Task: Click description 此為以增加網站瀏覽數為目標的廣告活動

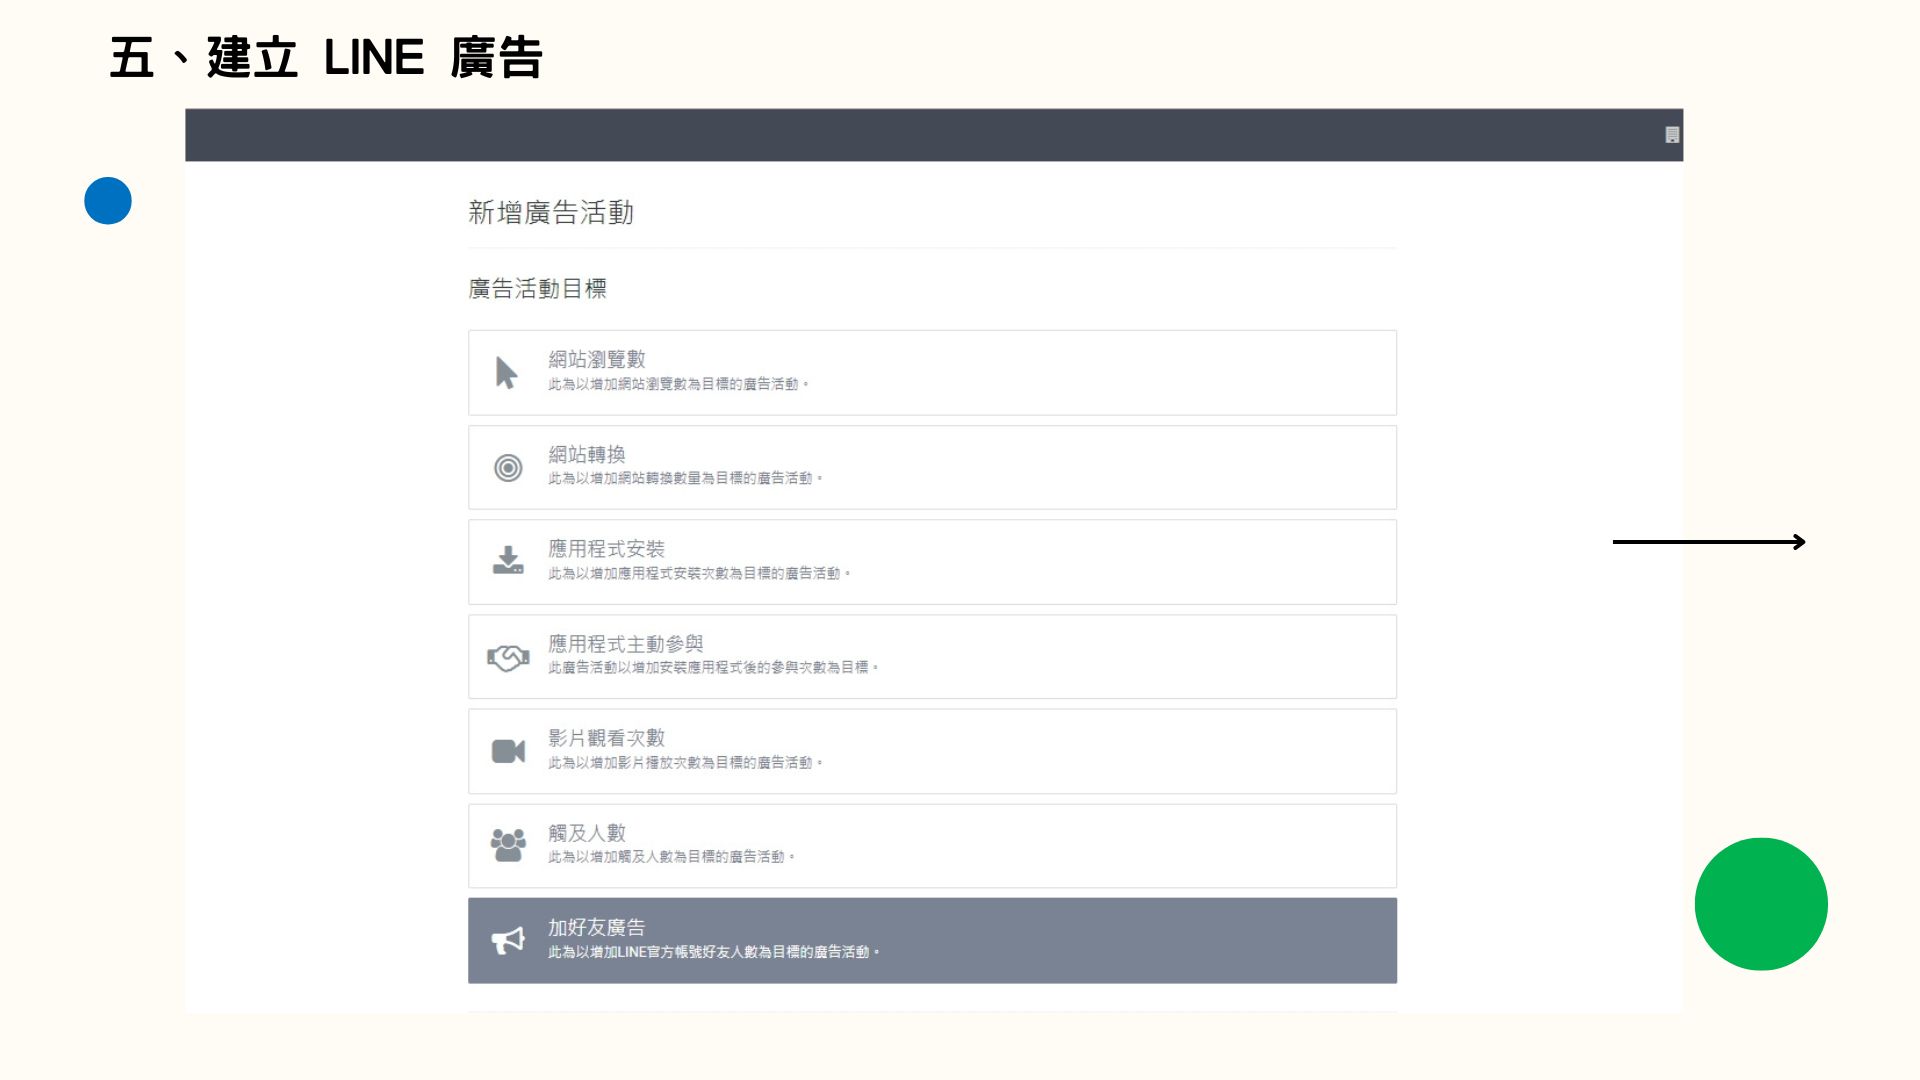Action: 678,384
